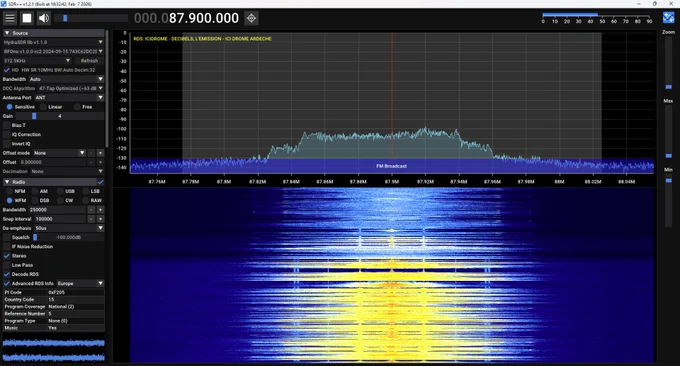Adjust the Zoom vertical slider

(668, 63)
